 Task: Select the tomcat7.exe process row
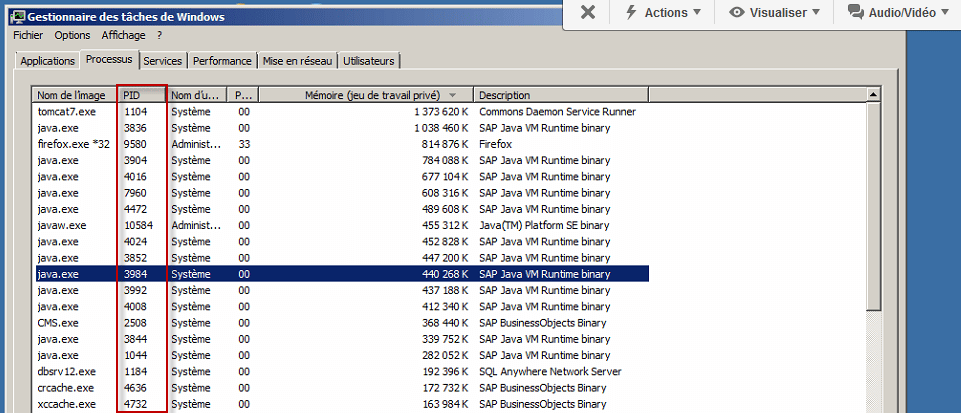click(x=66, y=112)
